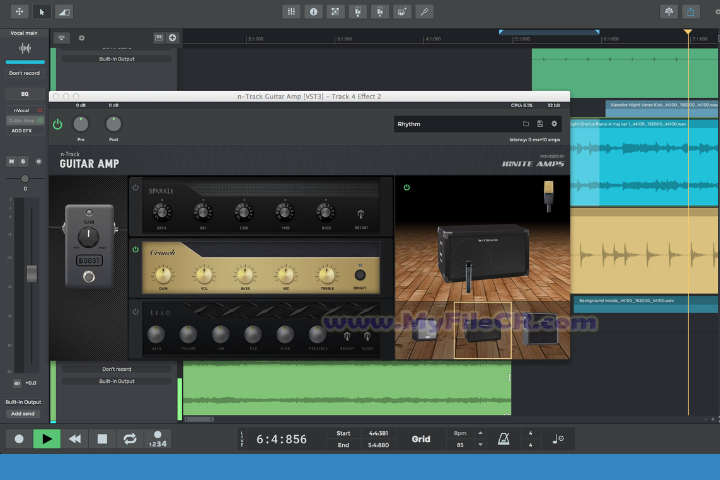The image size is (720, 480).
Task: Select Guitar Amp effect slot
Action: [22, 120]
